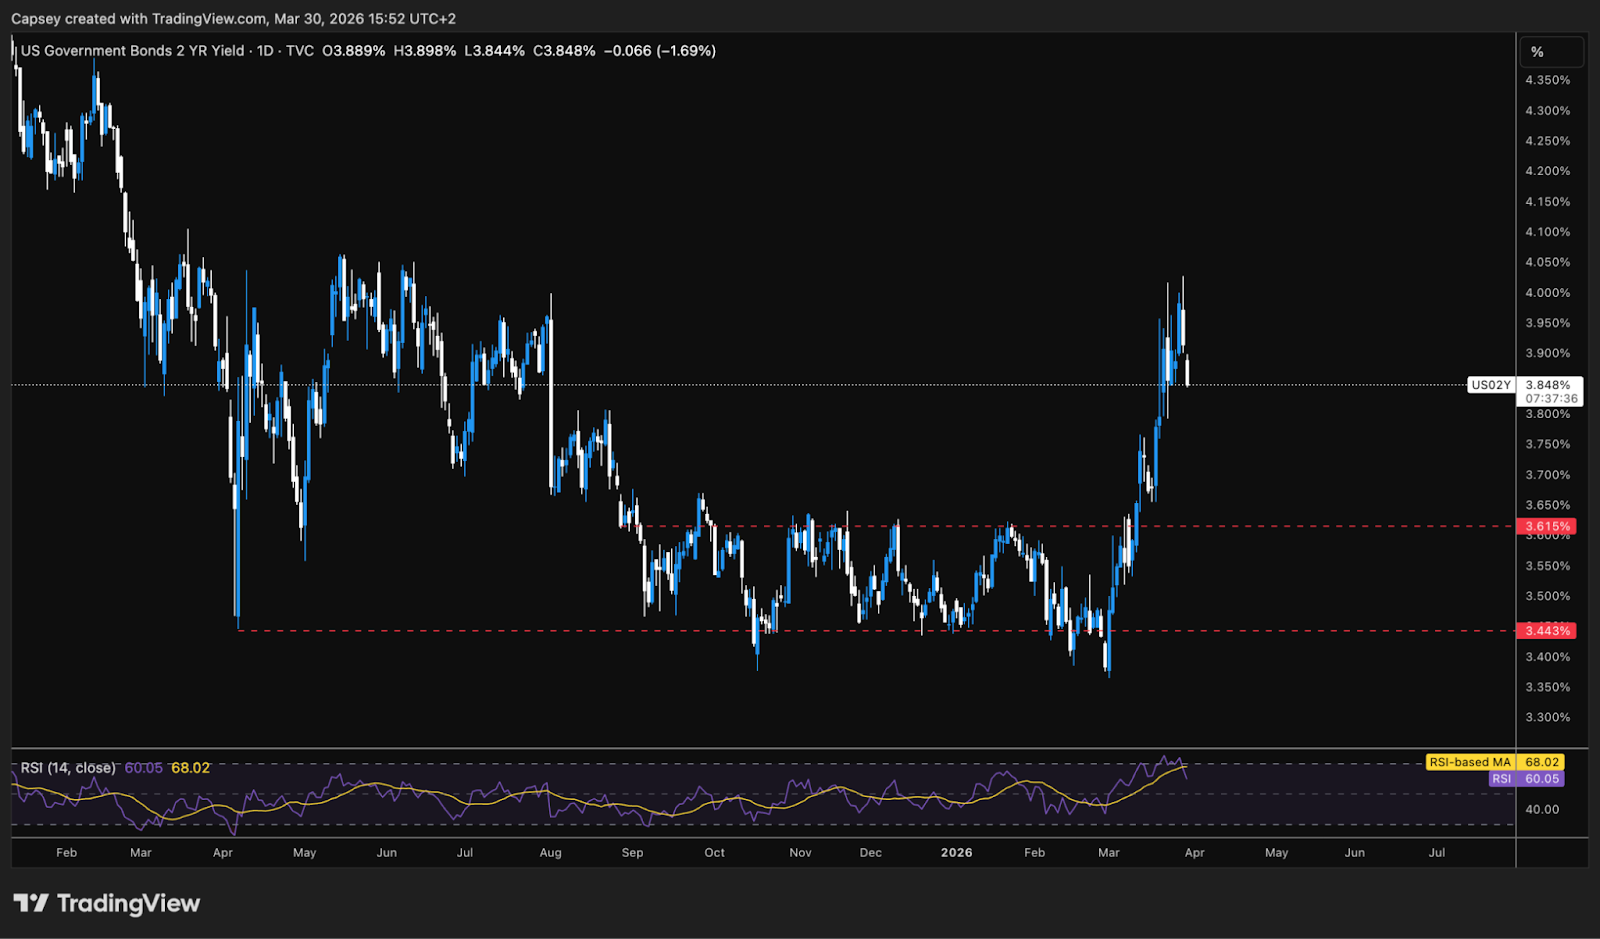This screenshot has width=1600, height=939.
Task: Select the US02Y price label on the axis
Action: [1492, 385]
